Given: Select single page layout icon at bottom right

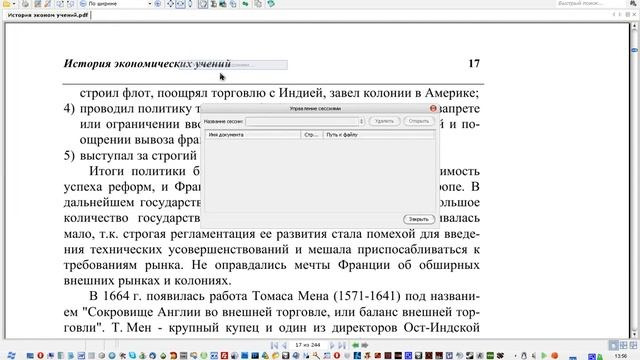Looking at the screenshot, I should (x=613, y=345).
